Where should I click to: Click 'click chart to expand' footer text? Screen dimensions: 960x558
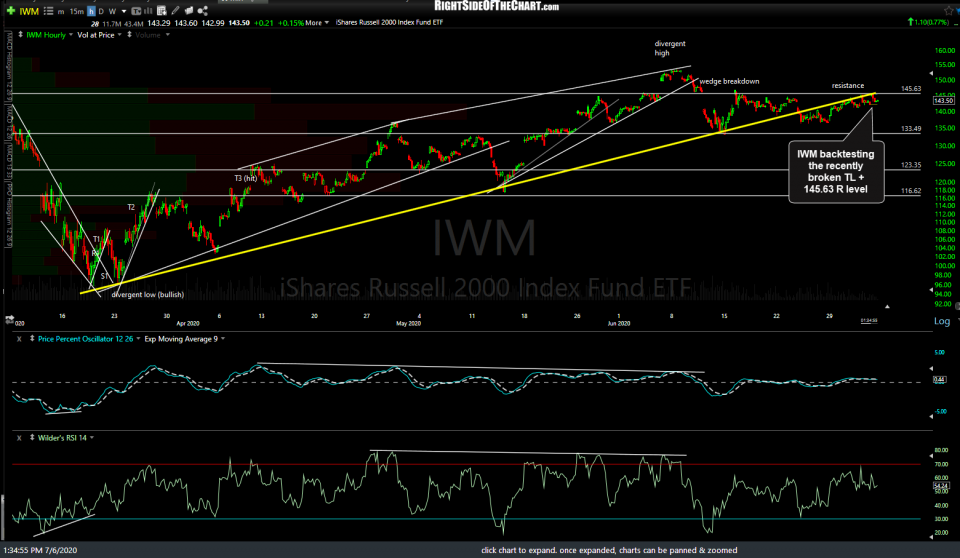point(609,550)
